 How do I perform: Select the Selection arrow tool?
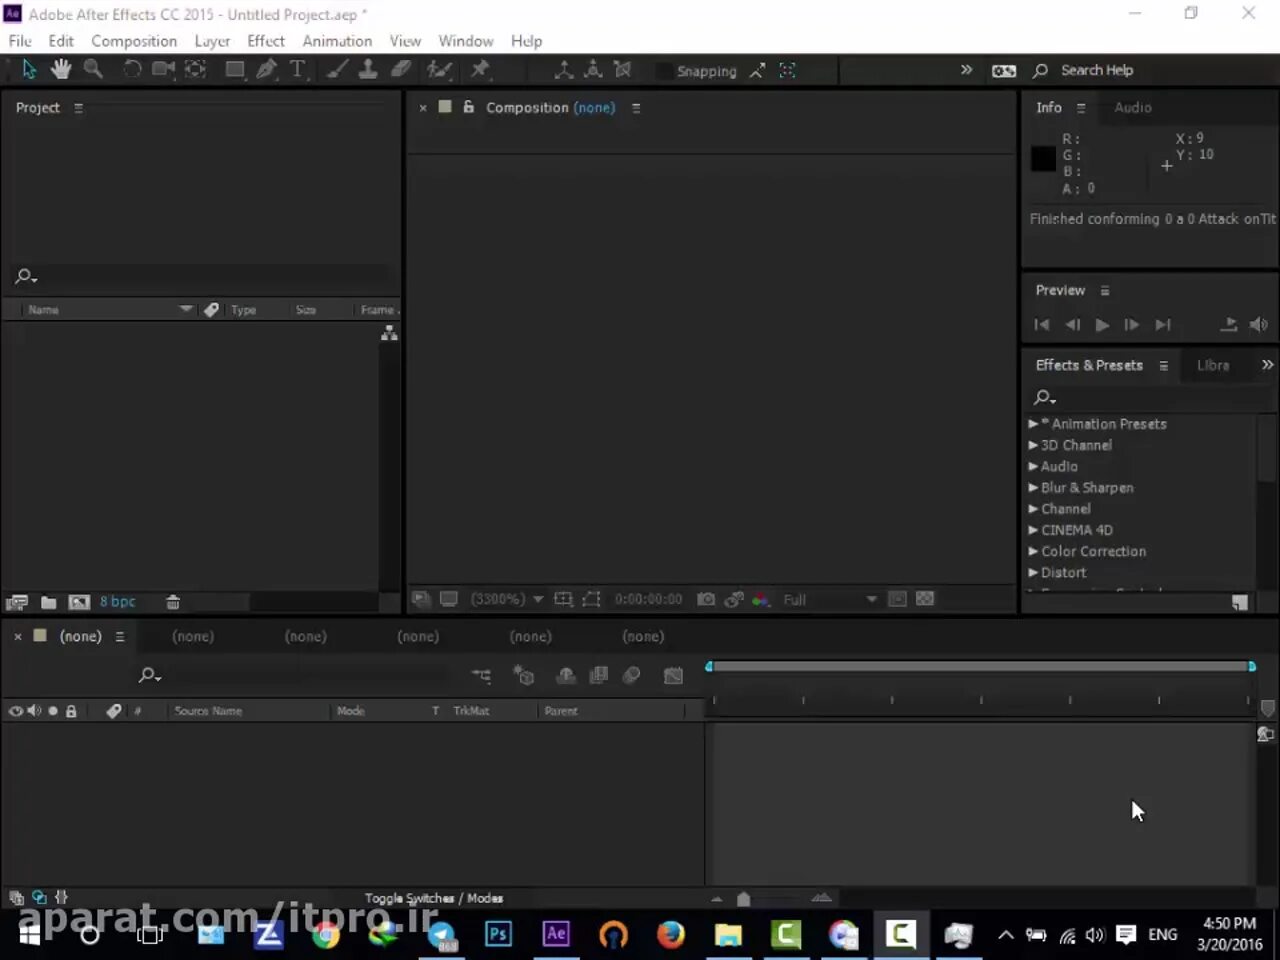29,69
